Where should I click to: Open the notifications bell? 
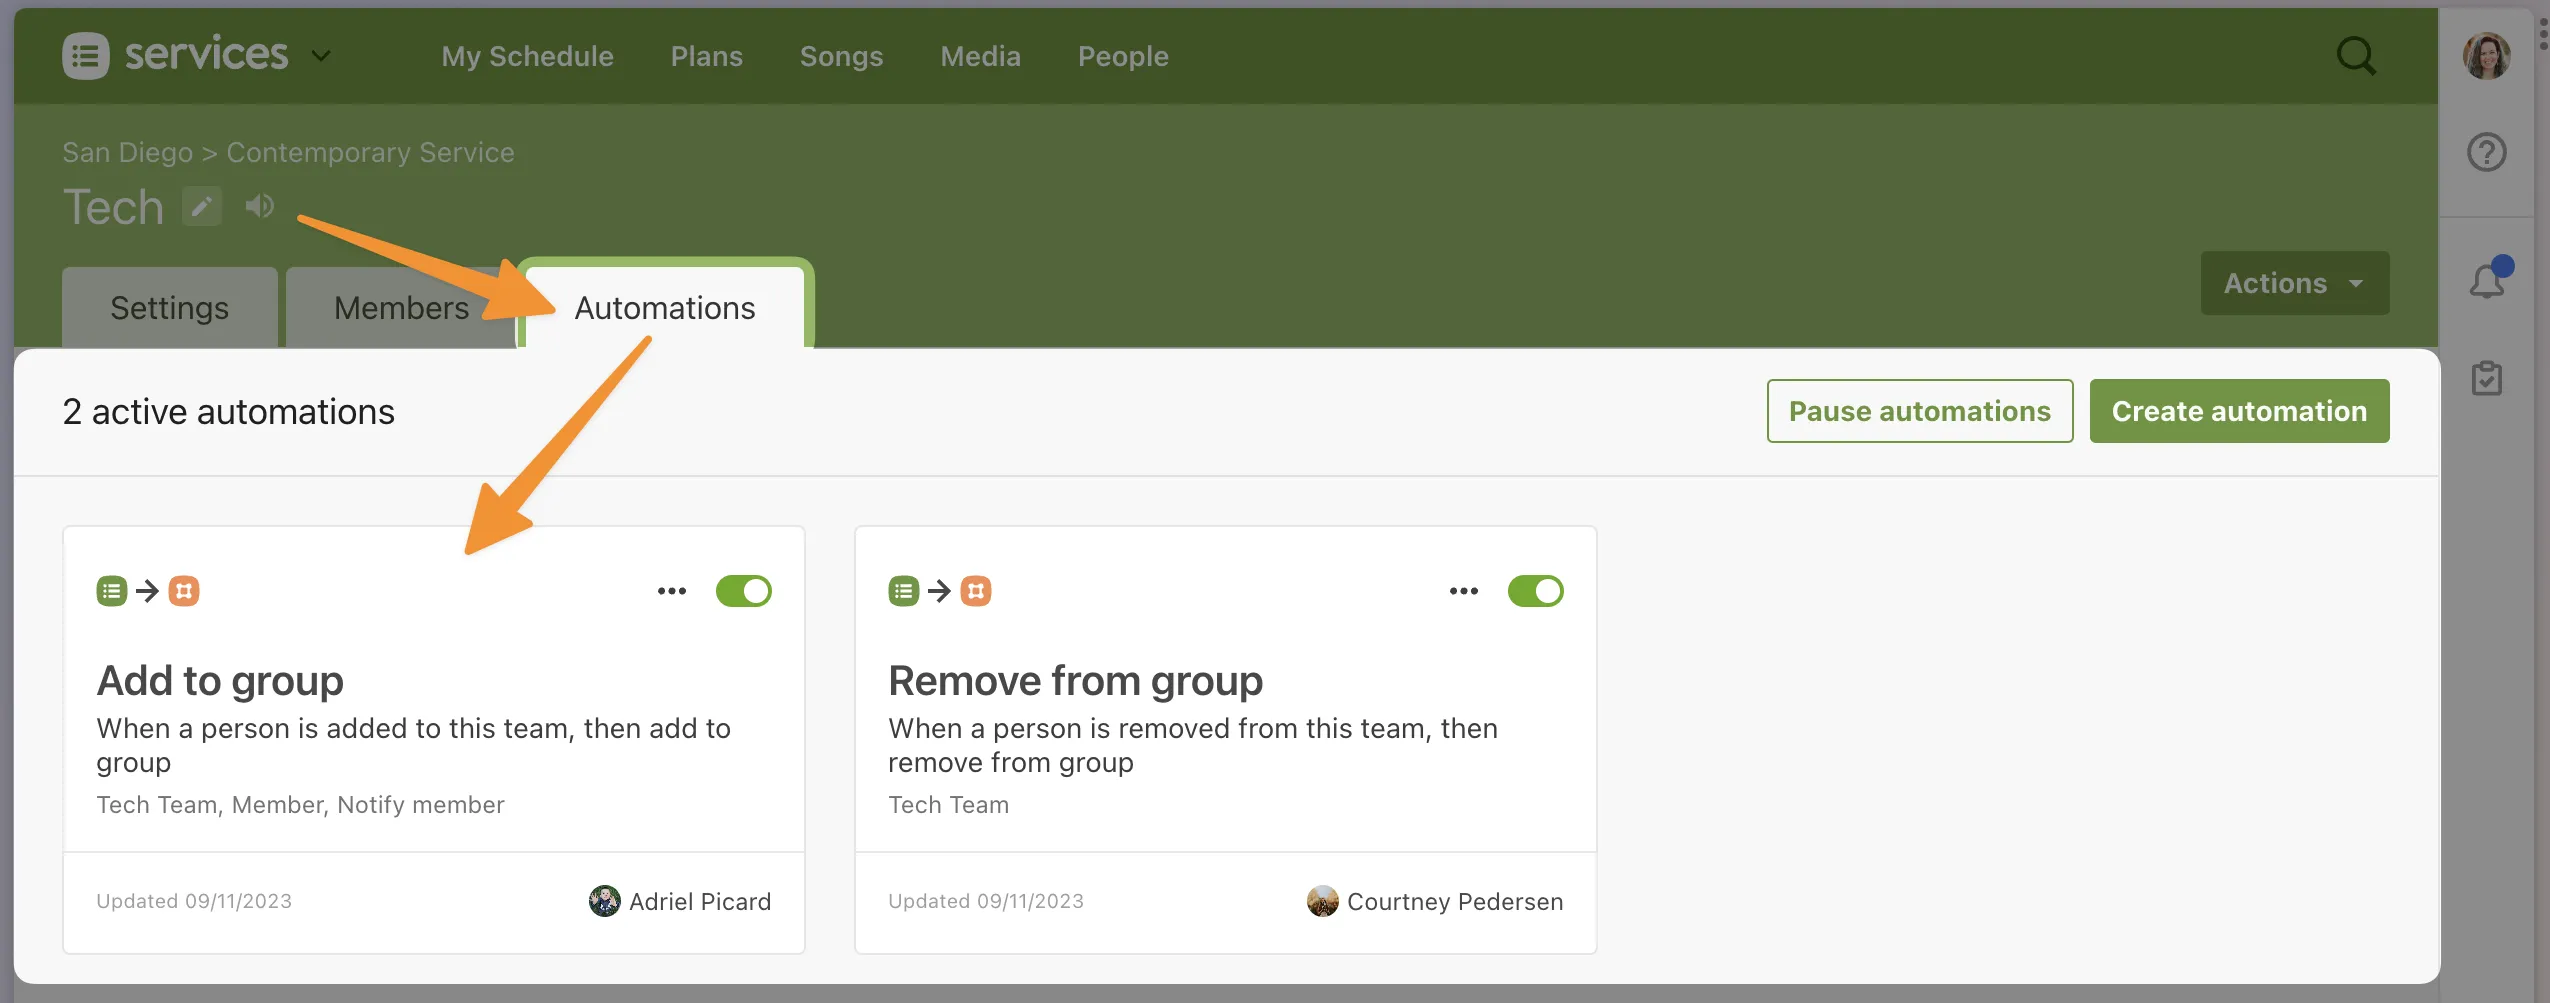[2486, 282]
